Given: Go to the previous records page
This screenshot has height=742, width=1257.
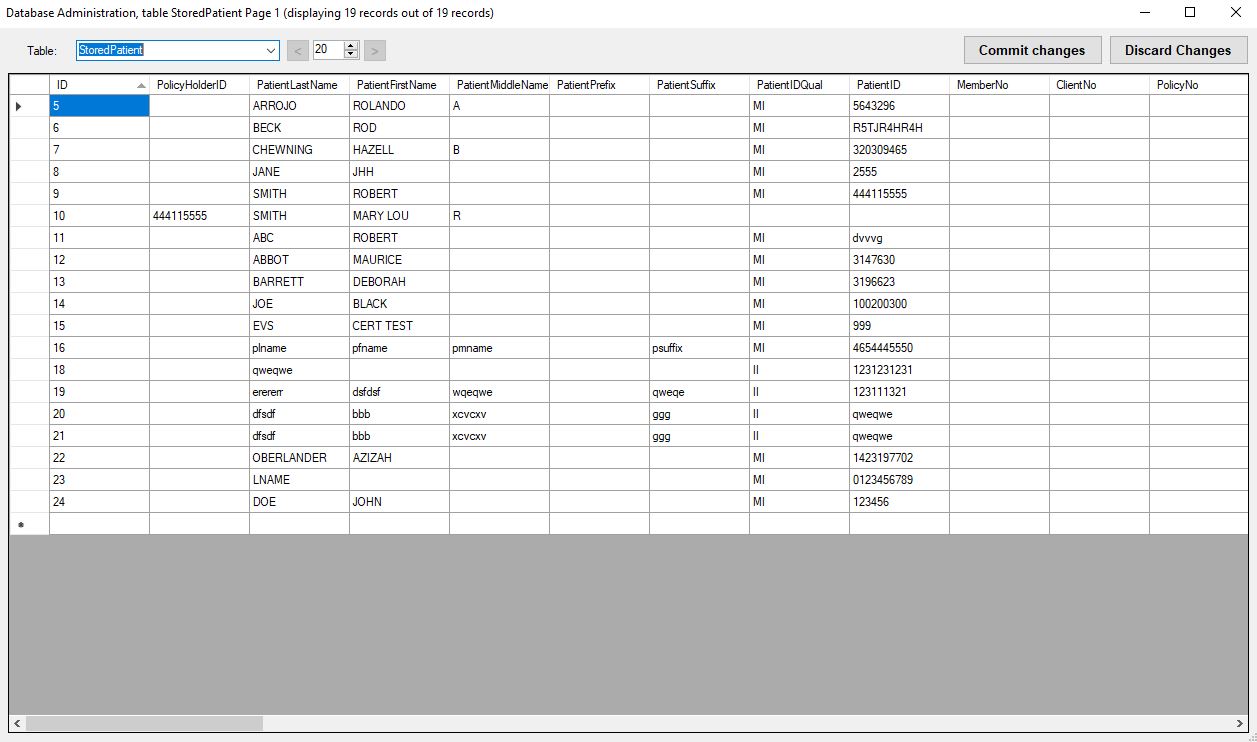Looking at the screenshot, I should pyautogui.click(x=298, y=50).
